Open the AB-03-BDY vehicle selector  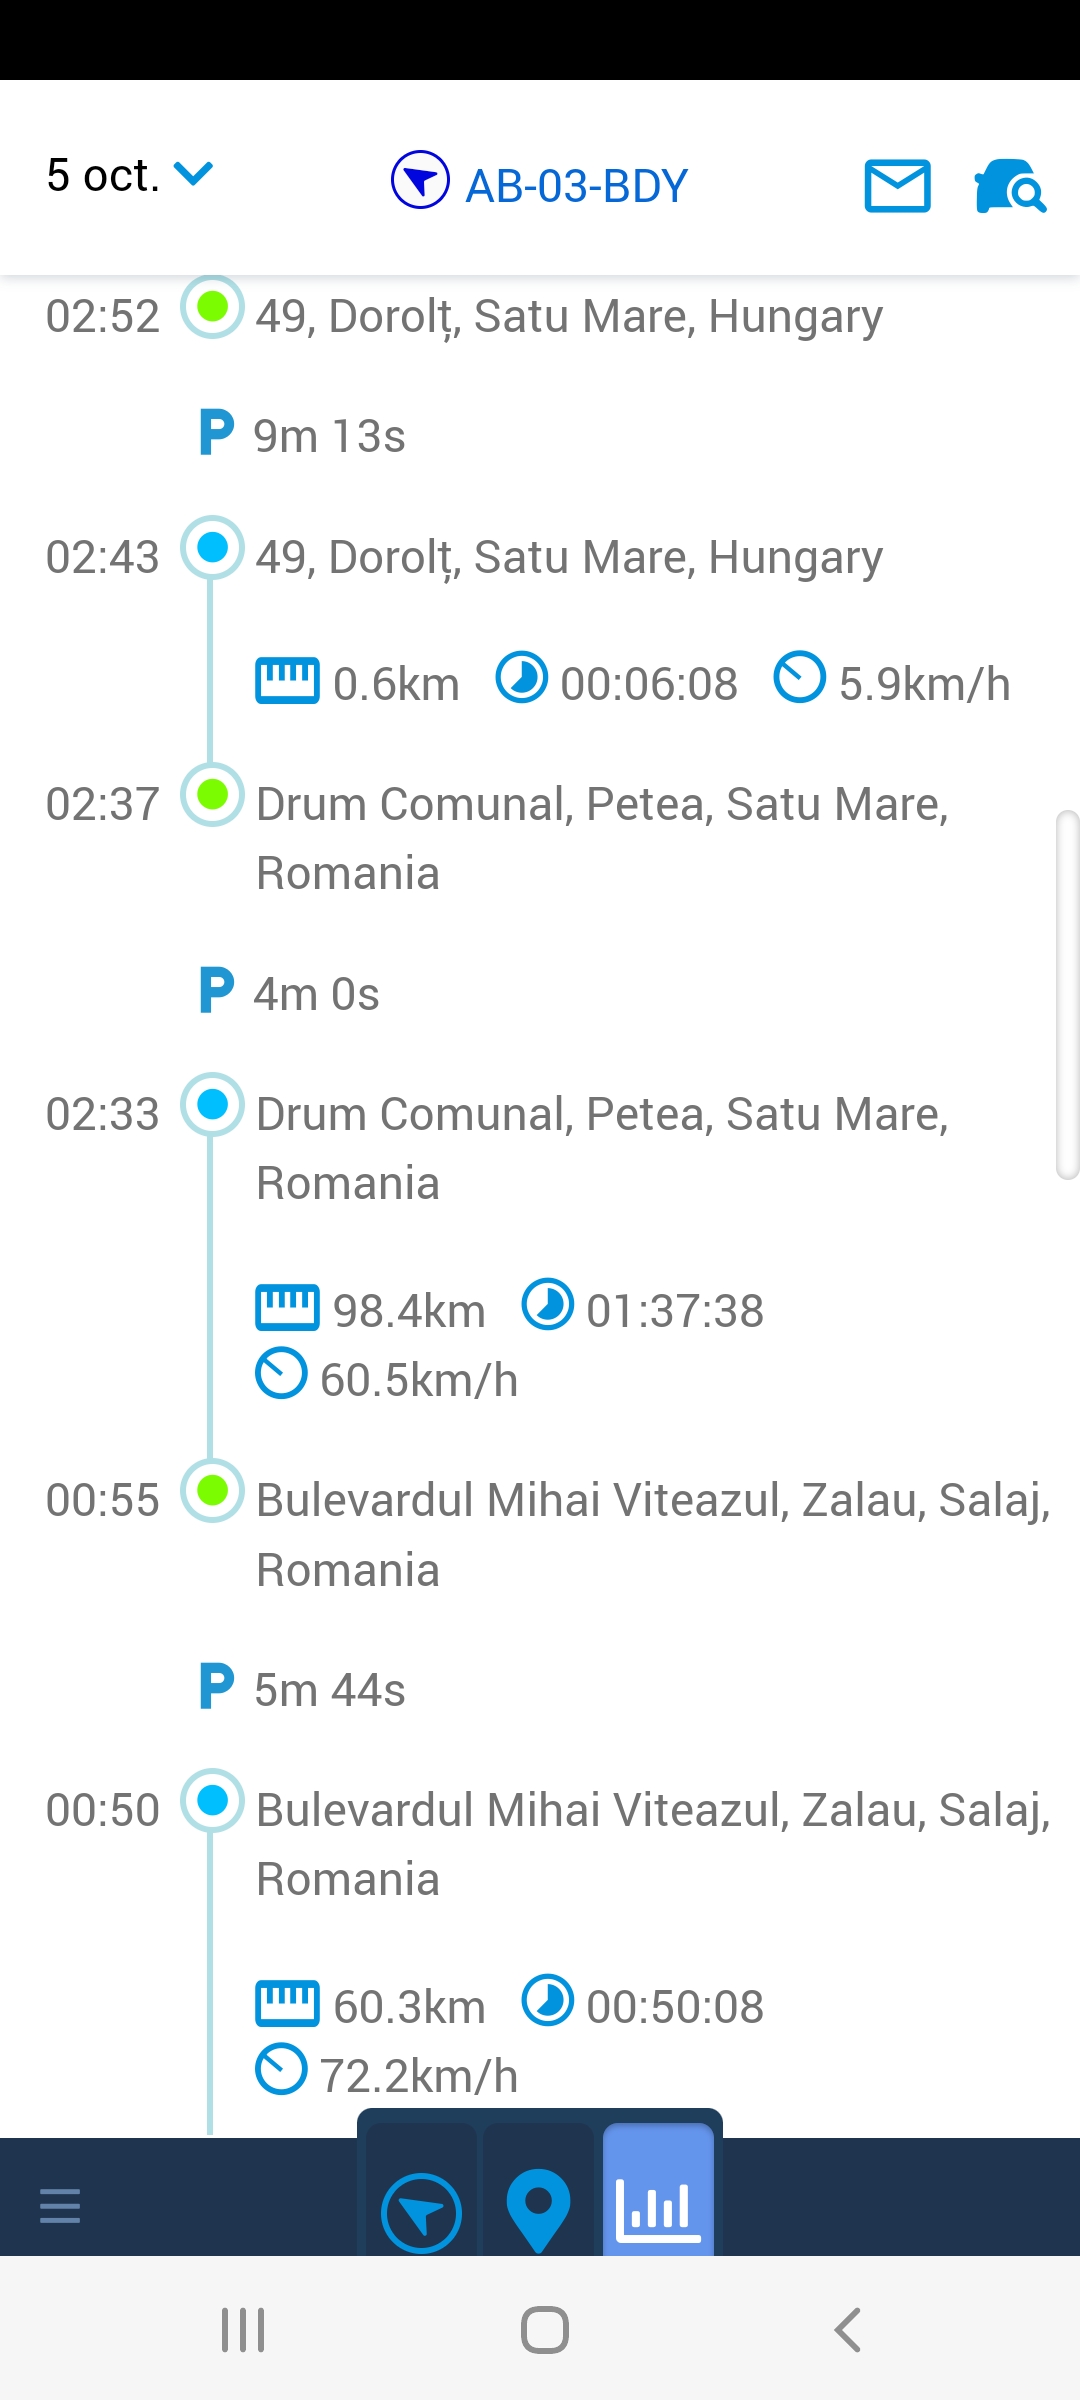point(577,186)
